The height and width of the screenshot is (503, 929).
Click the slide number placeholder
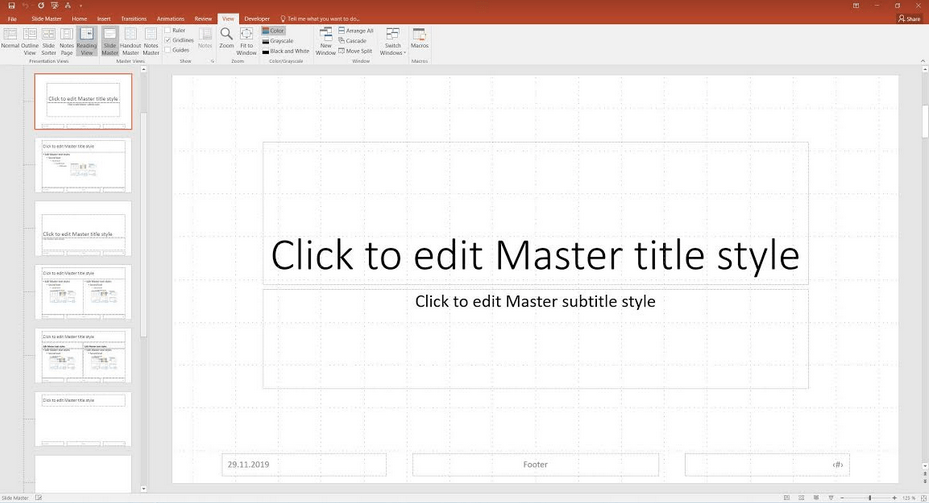coord(767,464)
